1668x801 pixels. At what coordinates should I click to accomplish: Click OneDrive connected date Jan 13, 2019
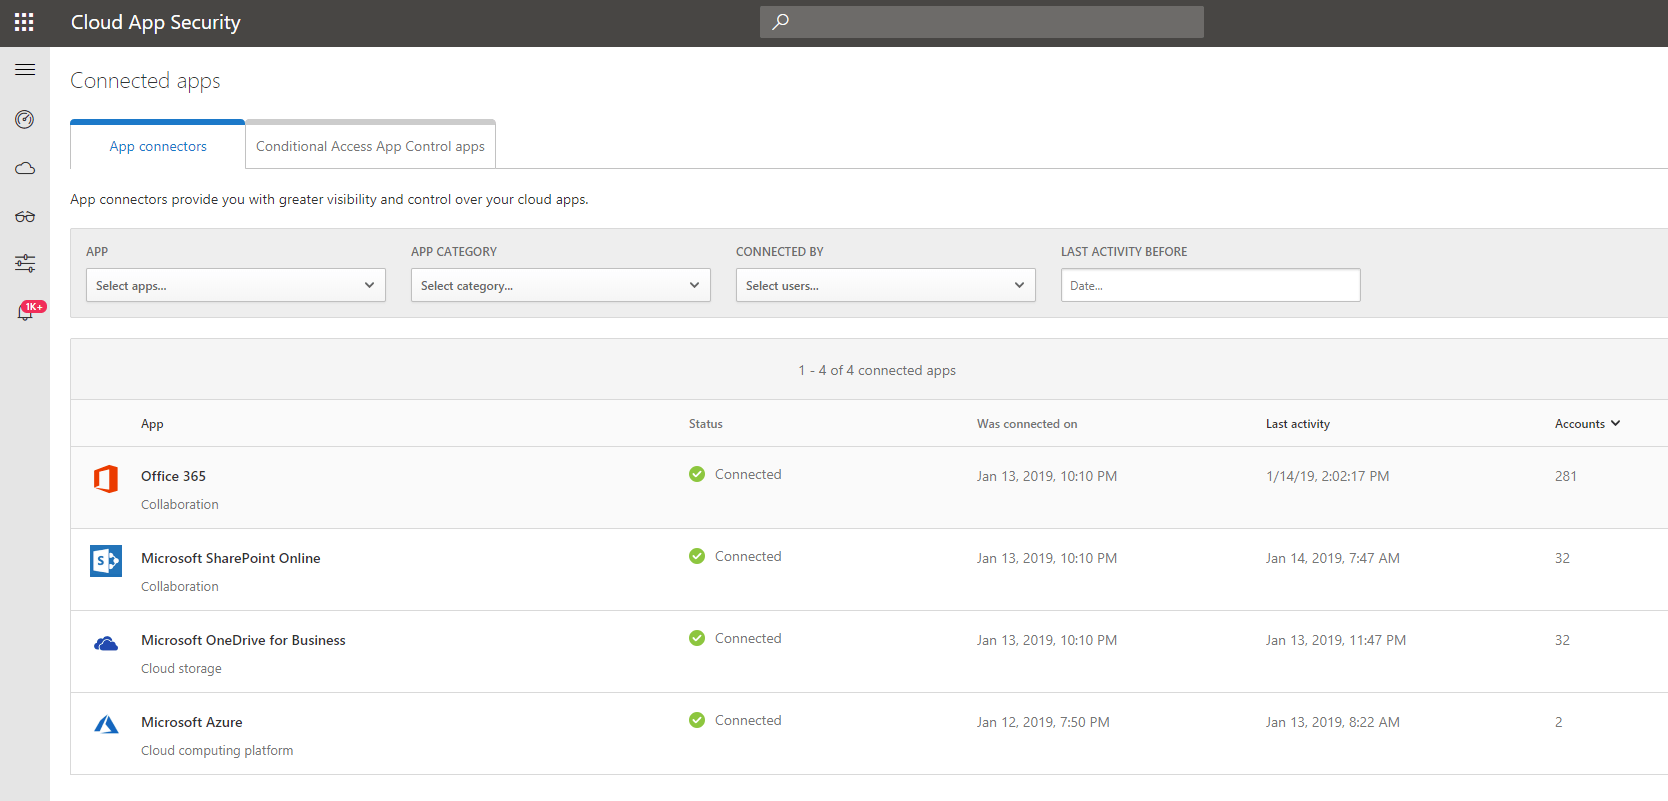[x=1047, y=640]
